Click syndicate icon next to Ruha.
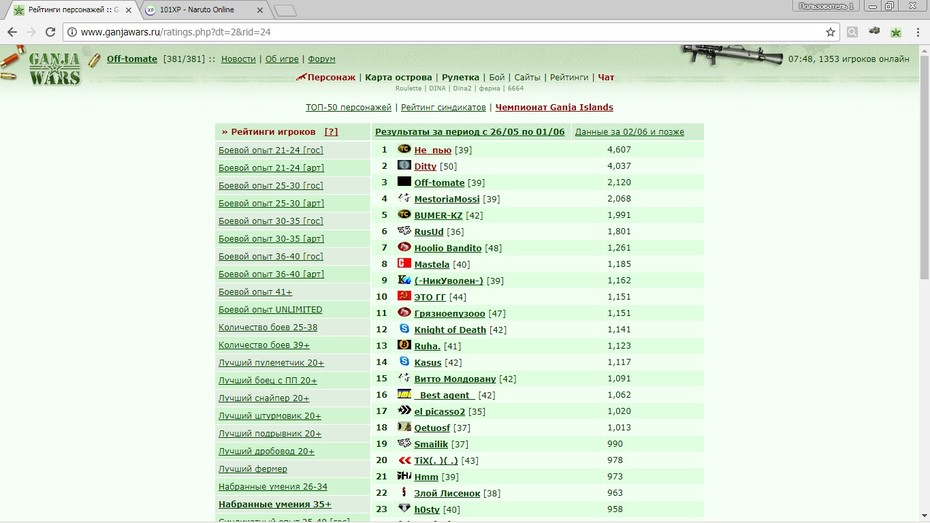930x523 pixels. (404, 345)
